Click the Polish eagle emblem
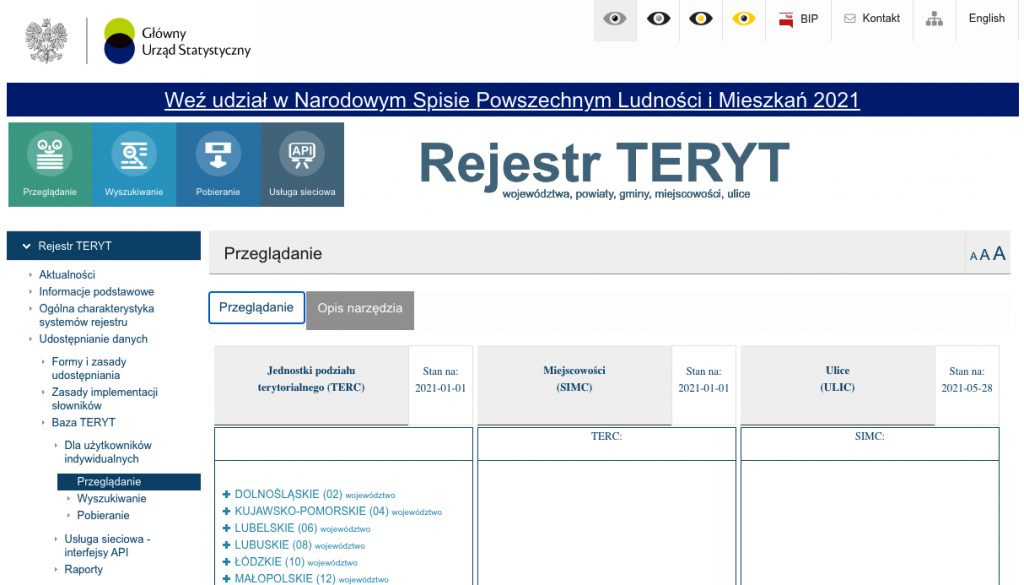The height and width of the screenshot is (585, 1024). pyautogui.click(x=46, y=40)
